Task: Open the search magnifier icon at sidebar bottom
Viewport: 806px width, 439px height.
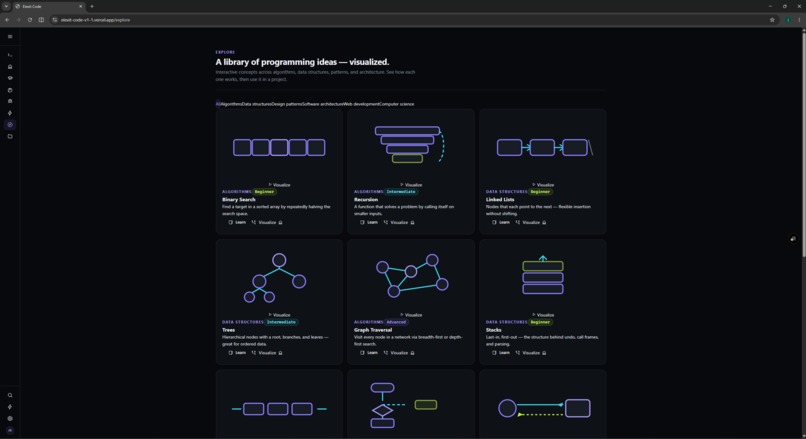Action: tap(10, 395)
